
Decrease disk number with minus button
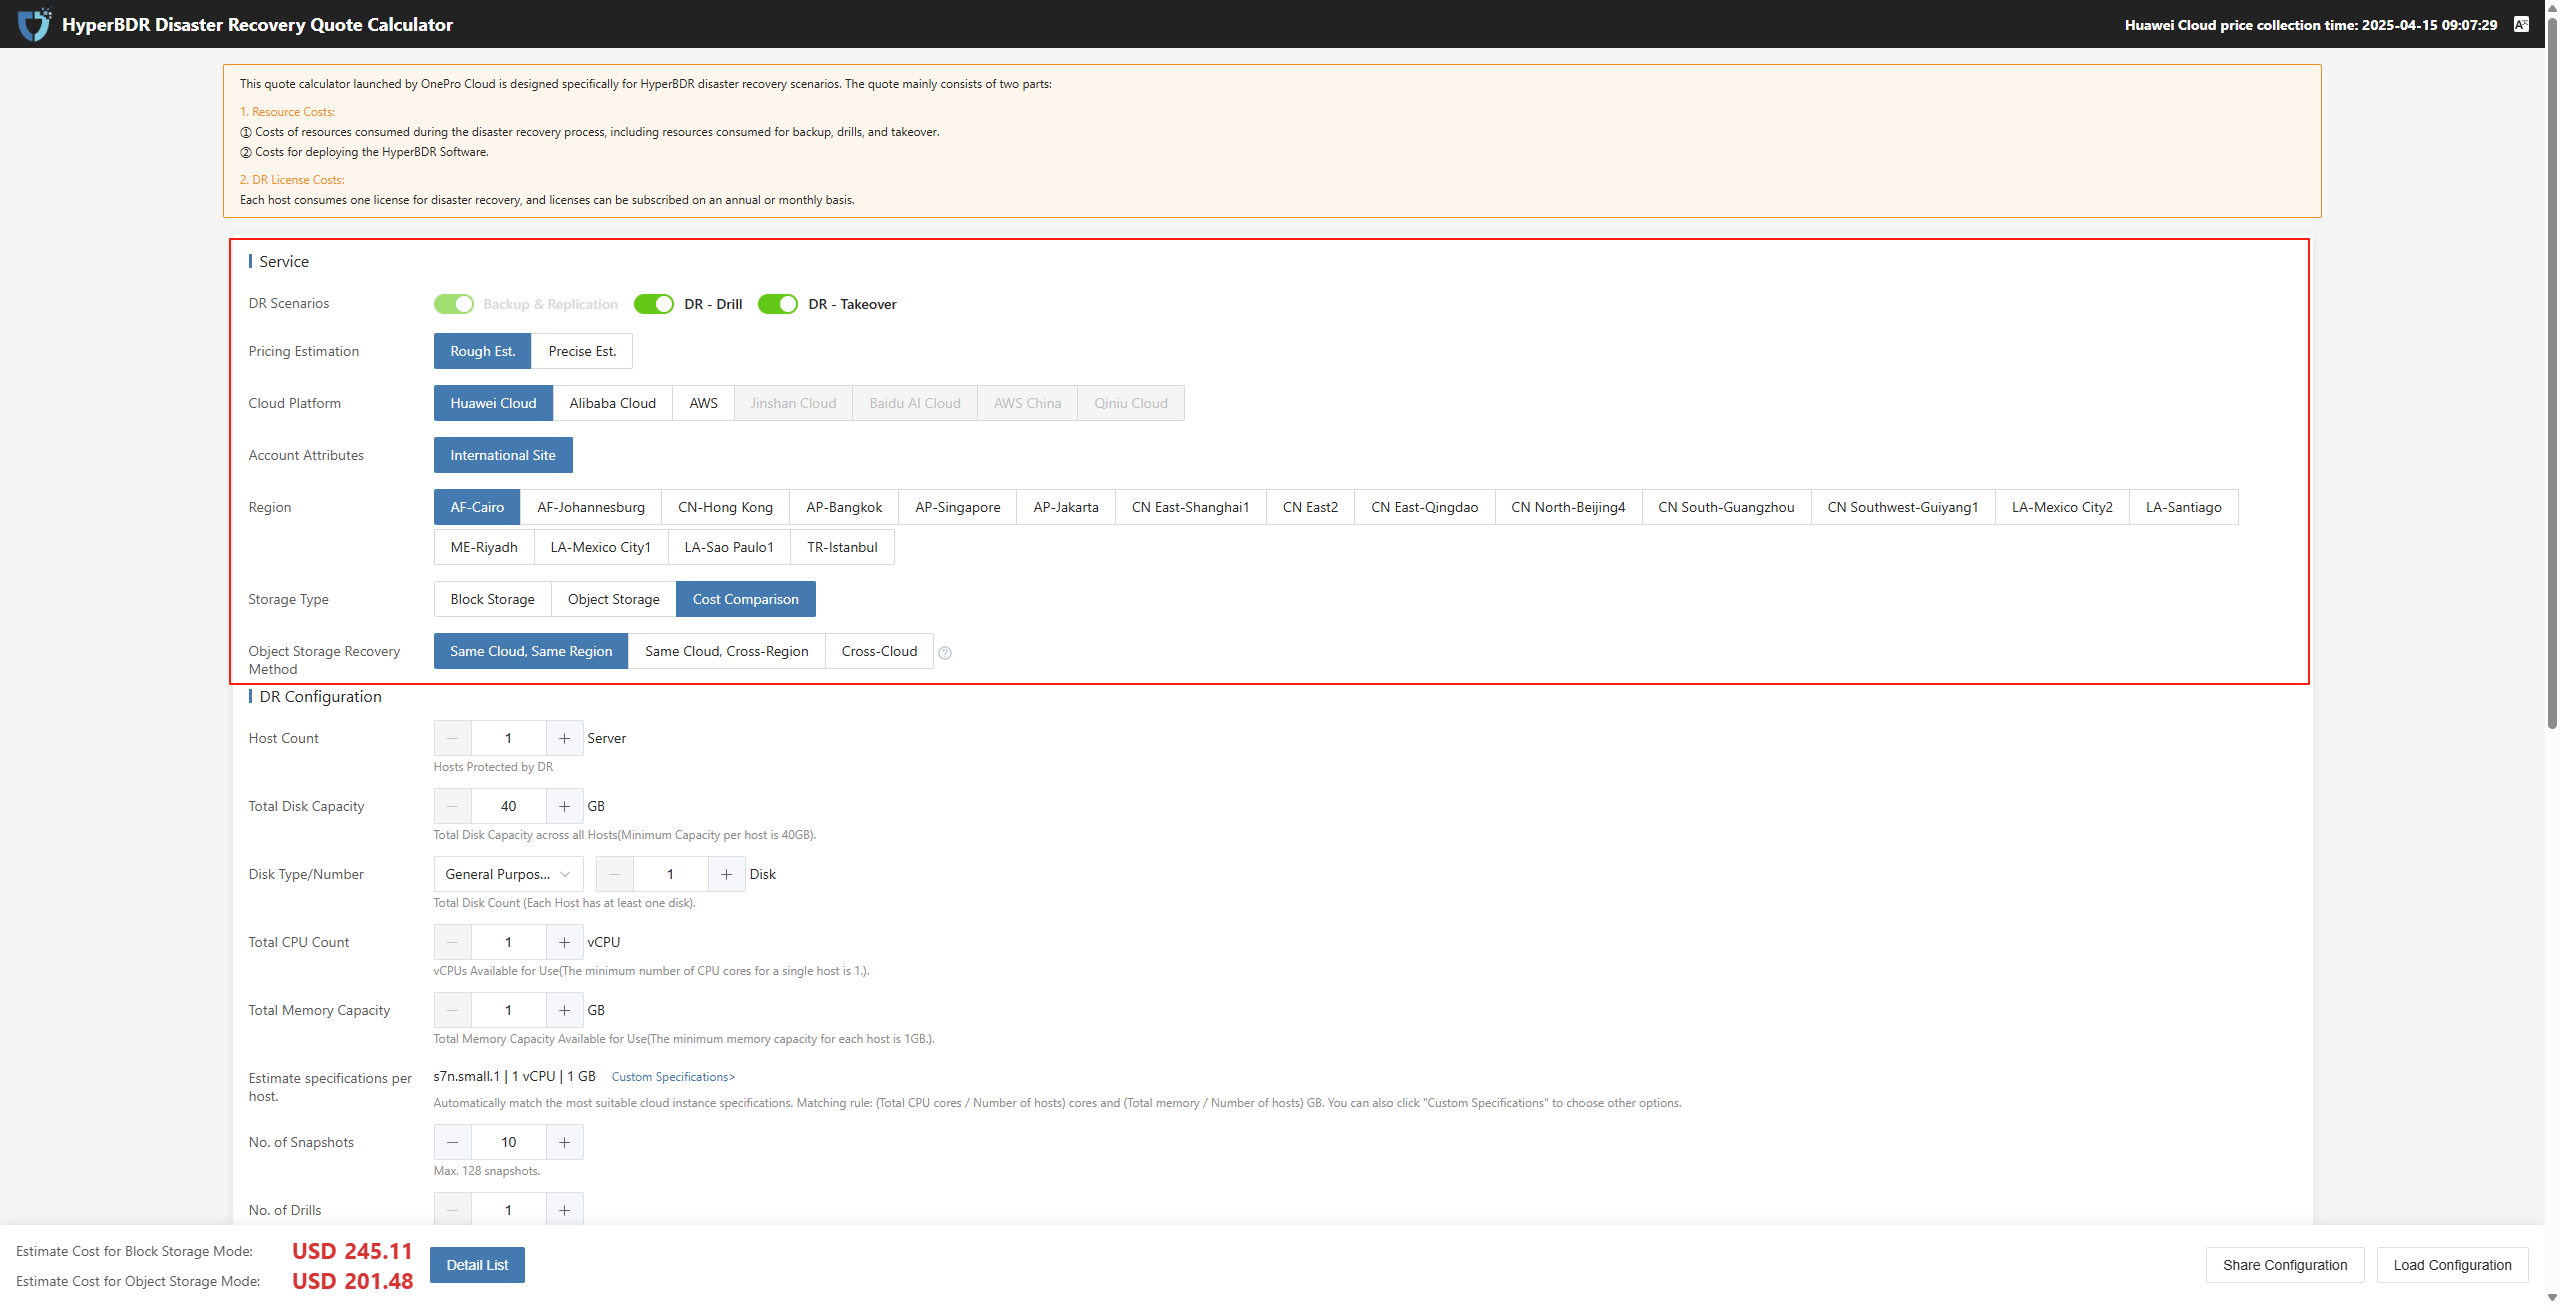[615, 874]
